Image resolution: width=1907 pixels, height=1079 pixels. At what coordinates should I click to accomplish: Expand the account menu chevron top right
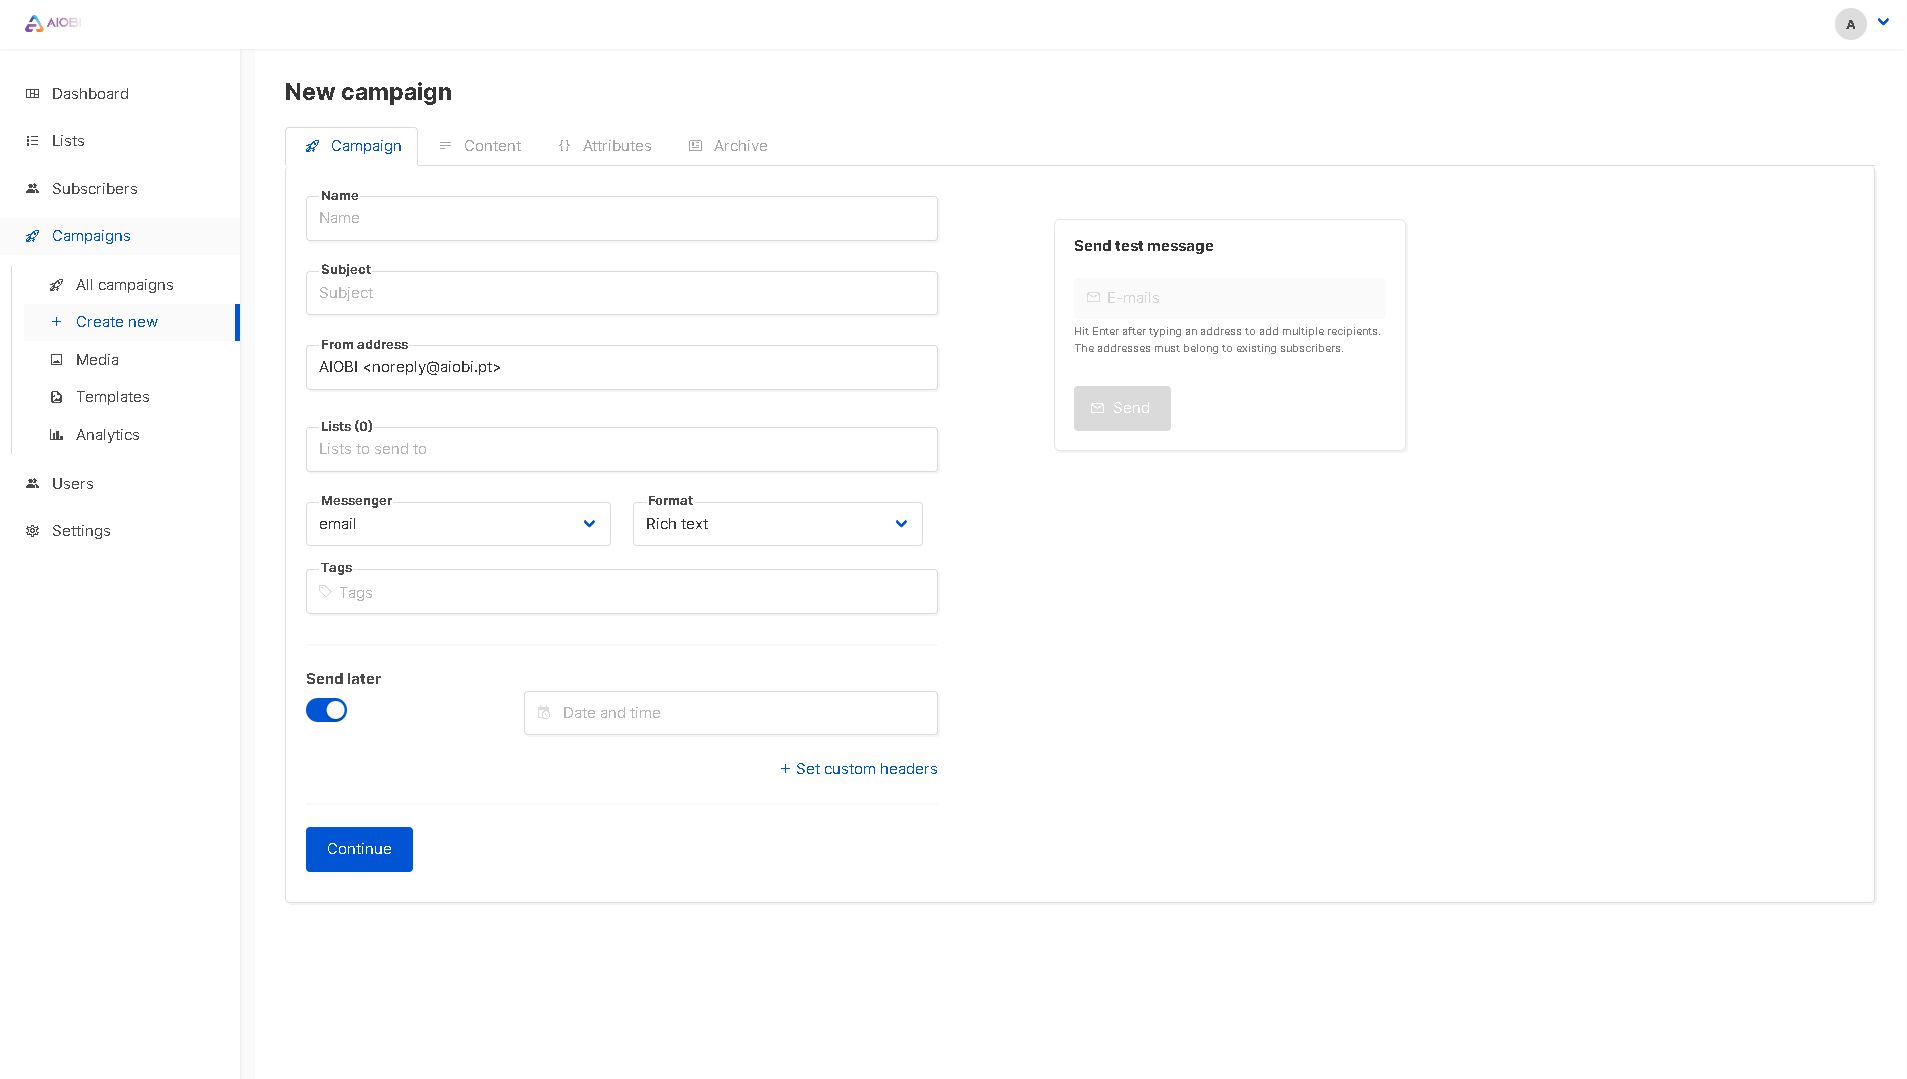1883,21
